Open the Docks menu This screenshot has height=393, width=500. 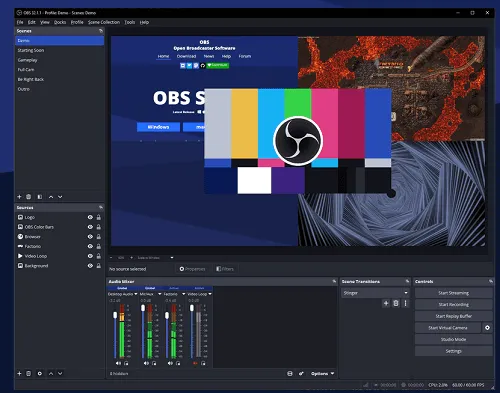[x=60, y=22]
